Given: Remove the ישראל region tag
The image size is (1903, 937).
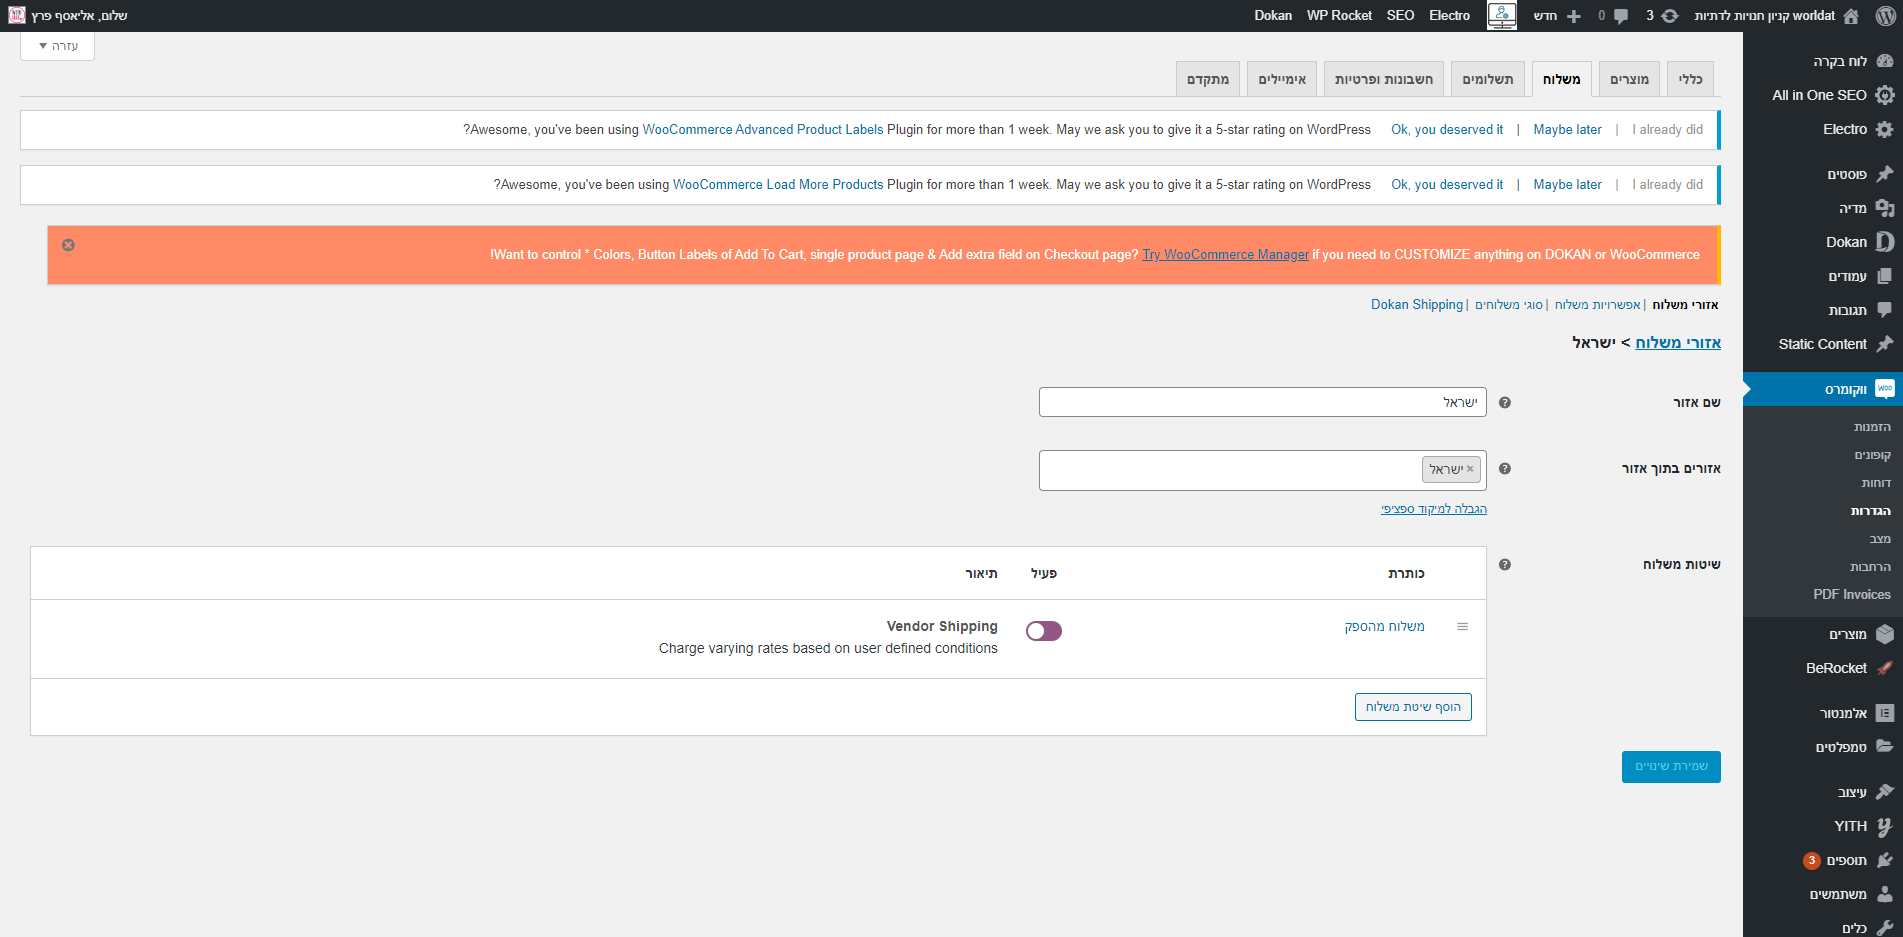Looking at the screenshot, I should (1470, 469).
